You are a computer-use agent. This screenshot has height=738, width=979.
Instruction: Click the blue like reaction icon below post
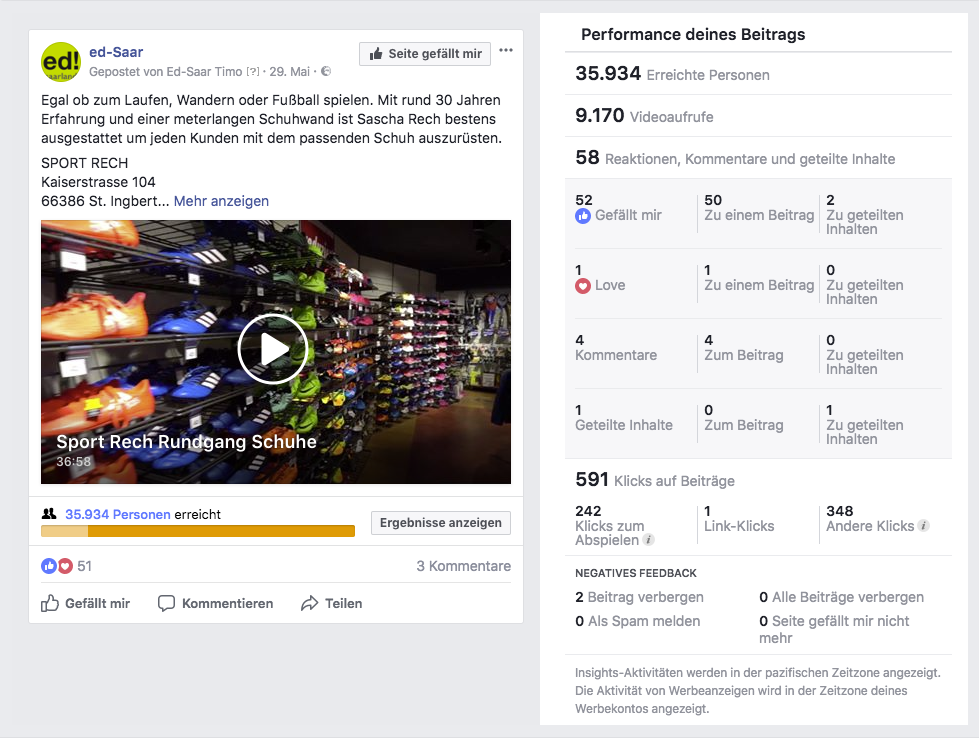point(49,566)
